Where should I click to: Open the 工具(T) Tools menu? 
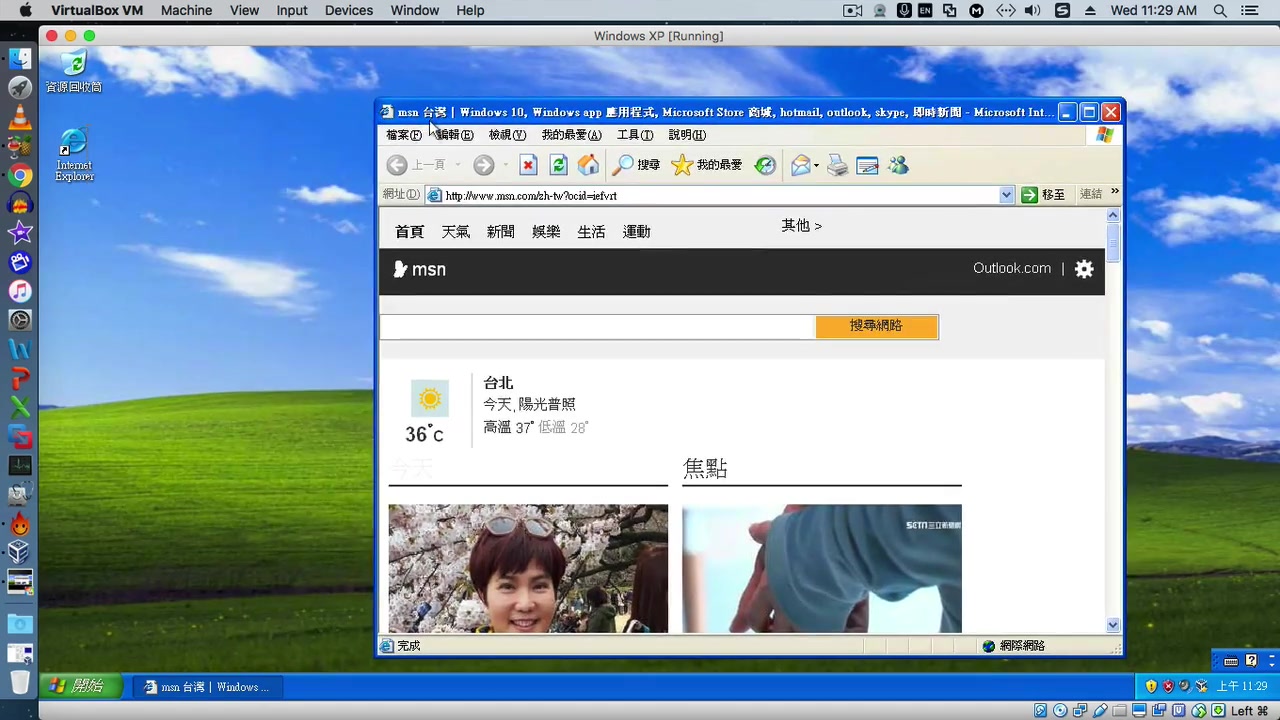click(x=635, y=135)
